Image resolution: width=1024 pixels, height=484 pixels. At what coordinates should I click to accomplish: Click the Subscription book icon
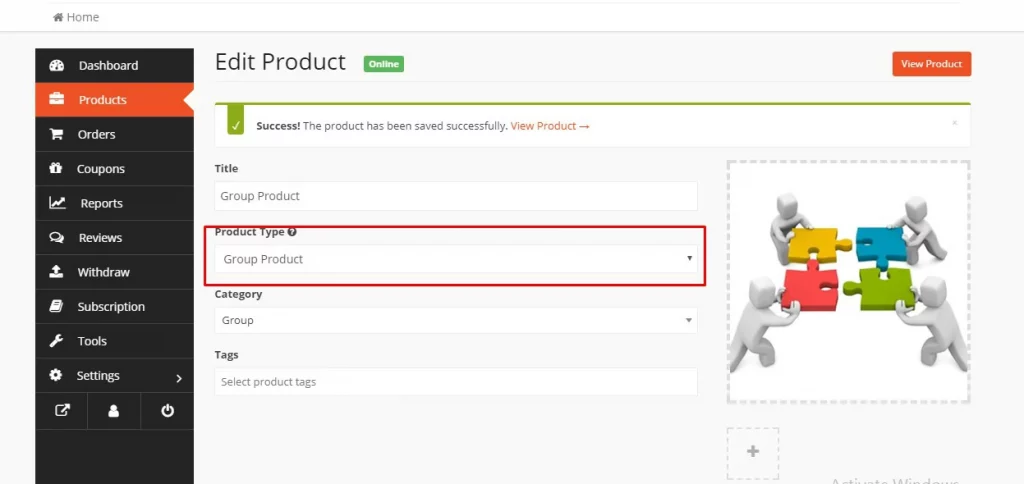[x=56, y=306]
